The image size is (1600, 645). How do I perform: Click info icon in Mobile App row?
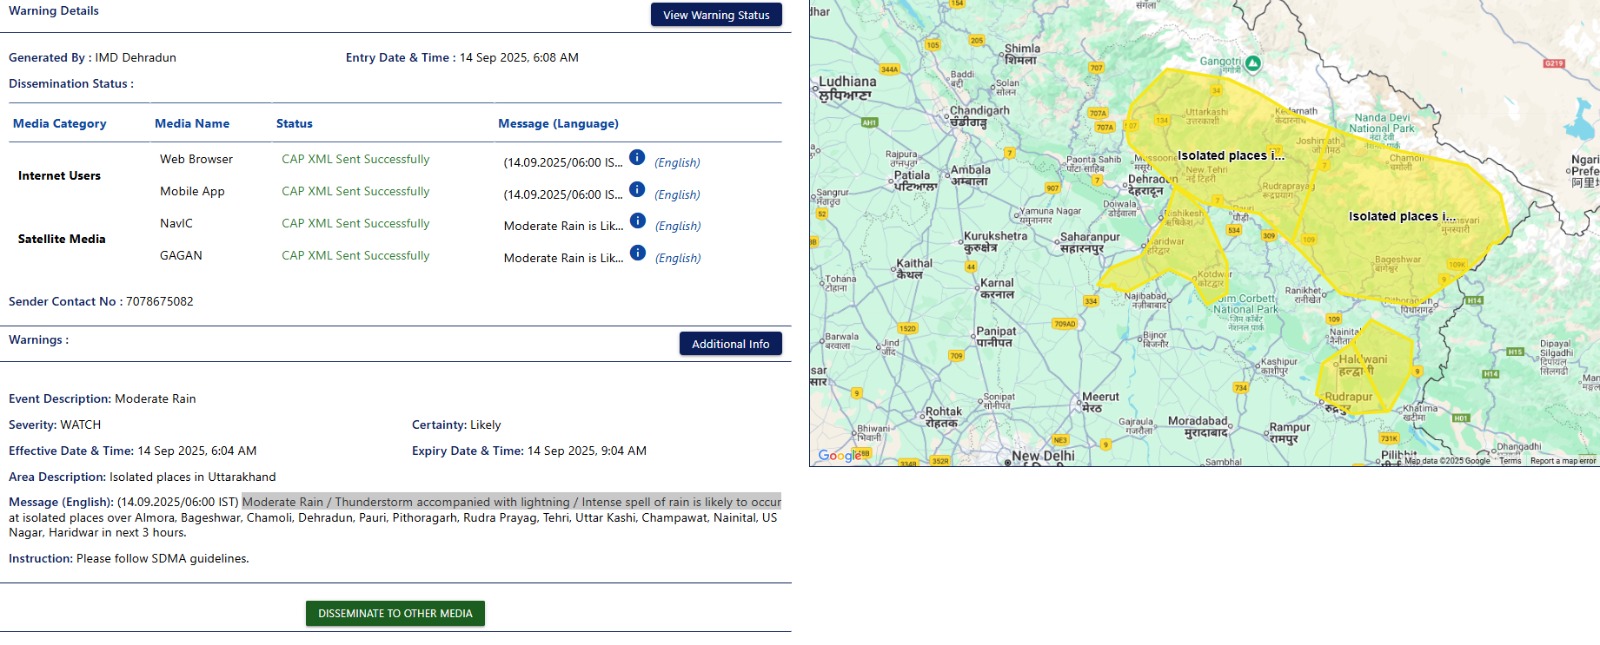637,190
